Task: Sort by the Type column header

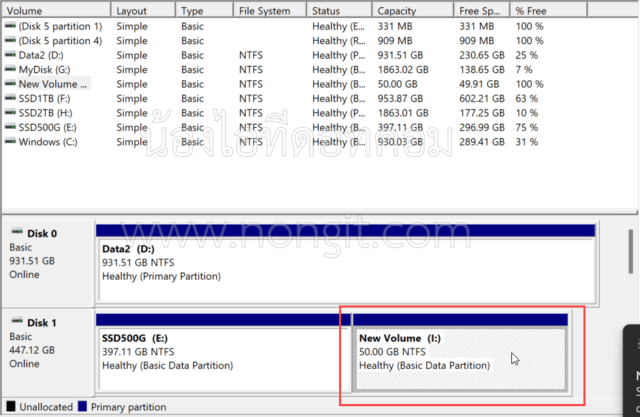Action: pyautogui.click(x=204, y=11)
